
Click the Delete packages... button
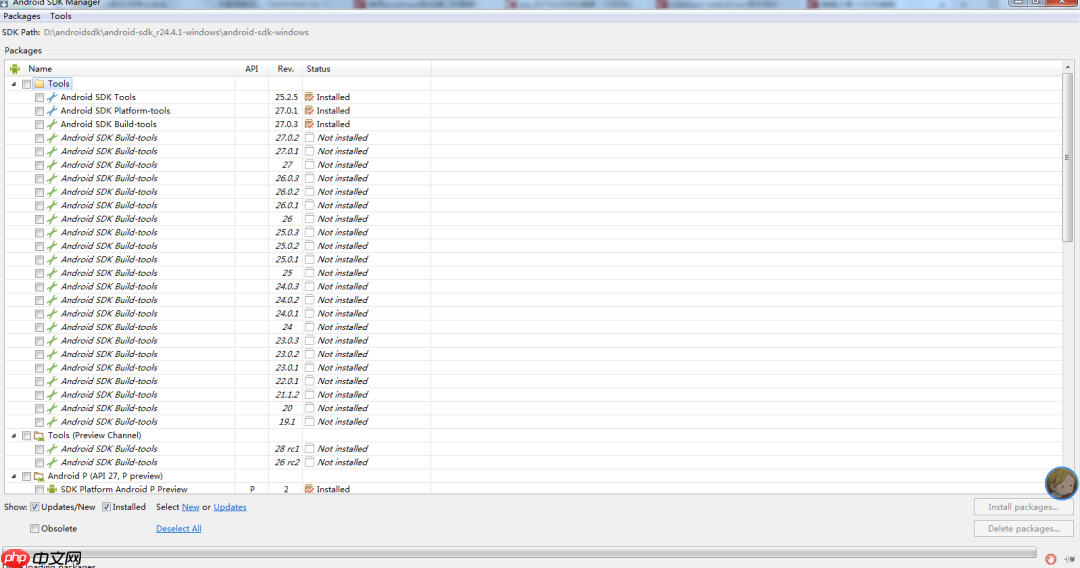pyautogui.click(x=1023, y=529)
